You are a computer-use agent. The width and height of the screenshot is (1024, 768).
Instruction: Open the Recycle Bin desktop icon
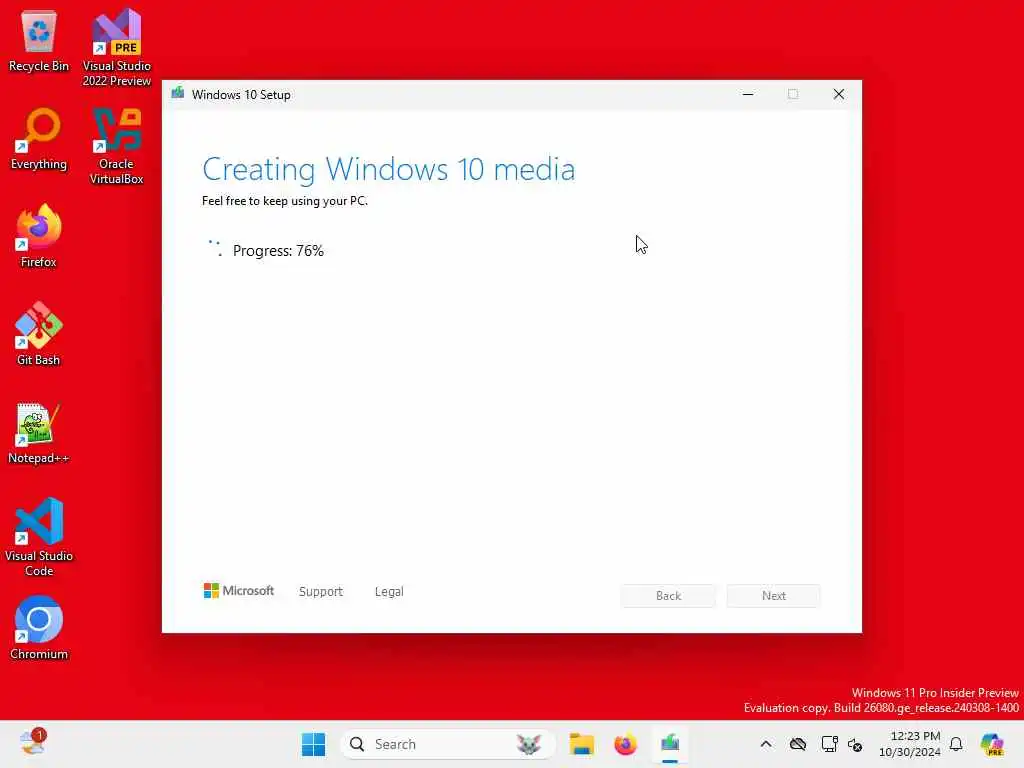39,42
